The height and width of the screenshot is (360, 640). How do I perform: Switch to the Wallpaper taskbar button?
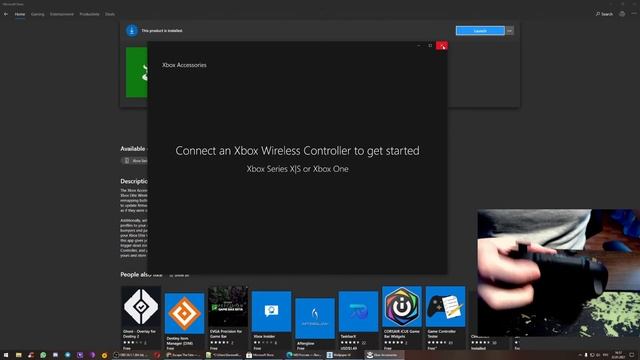(x=344, y=355)
